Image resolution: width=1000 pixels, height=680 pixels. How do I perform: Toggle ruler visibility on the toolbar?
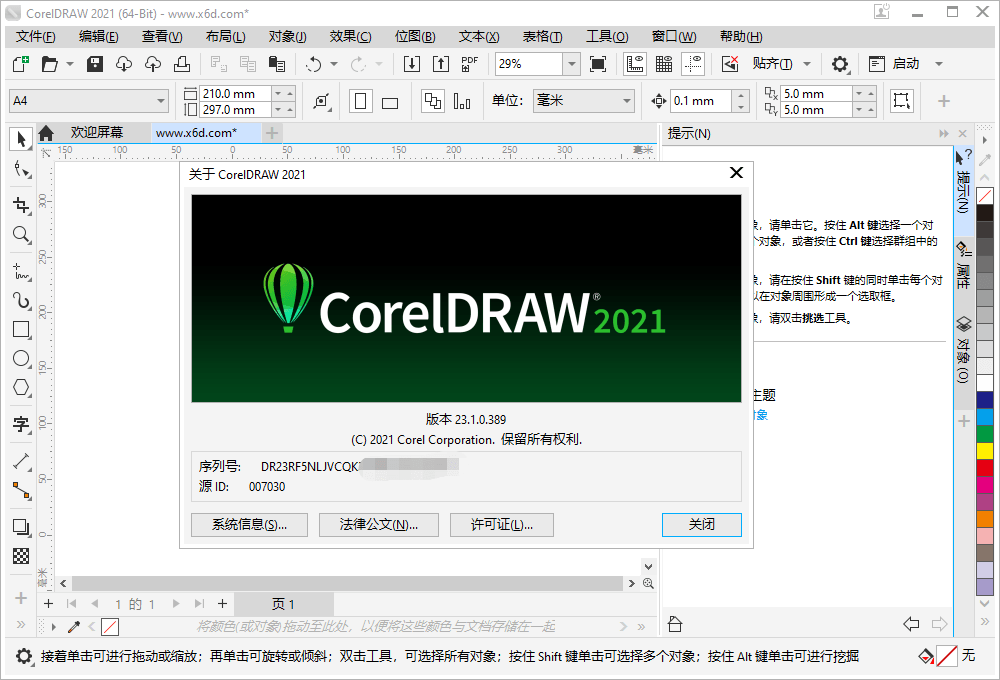click(635, 64)
